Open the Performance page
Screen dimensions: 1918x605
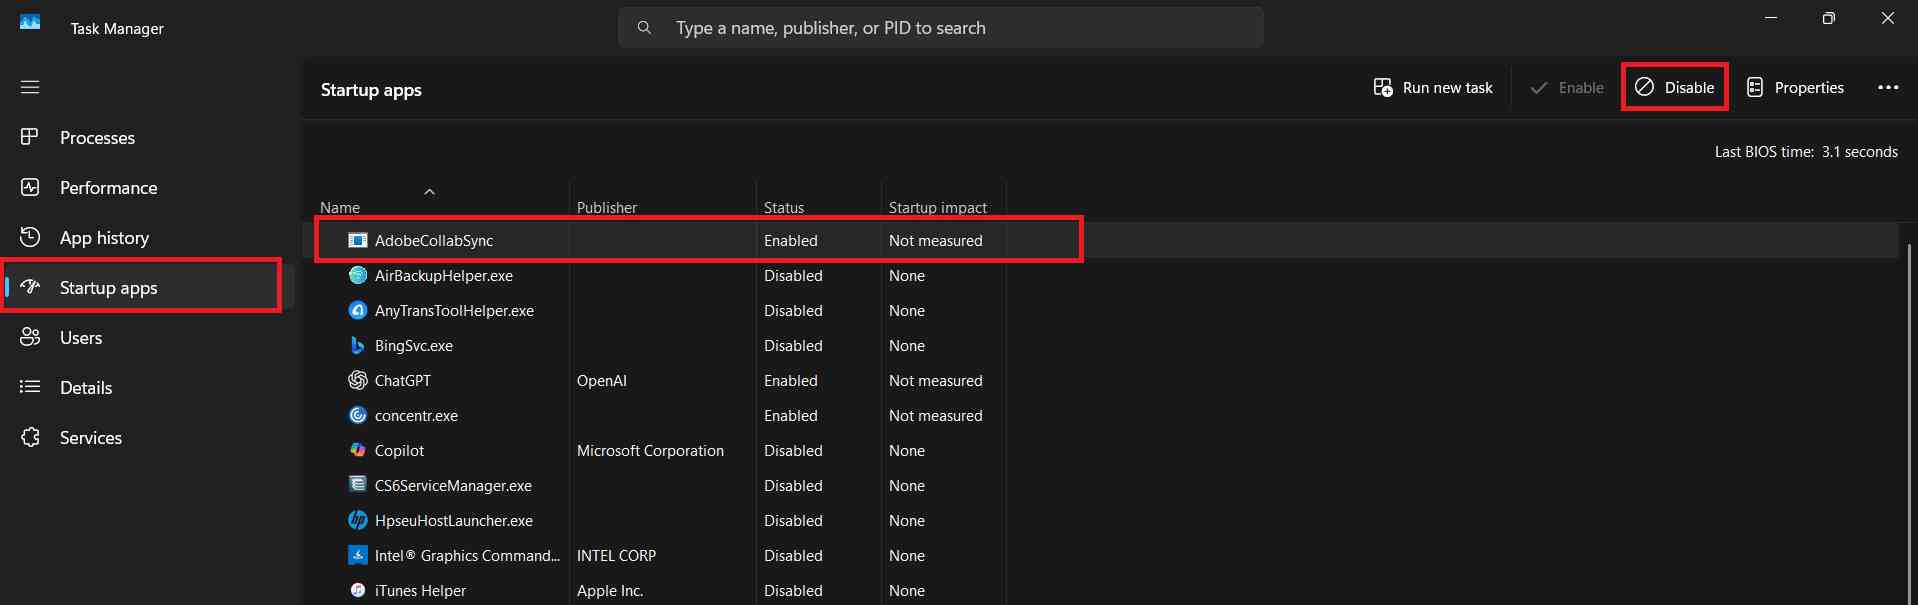point(108,188)
